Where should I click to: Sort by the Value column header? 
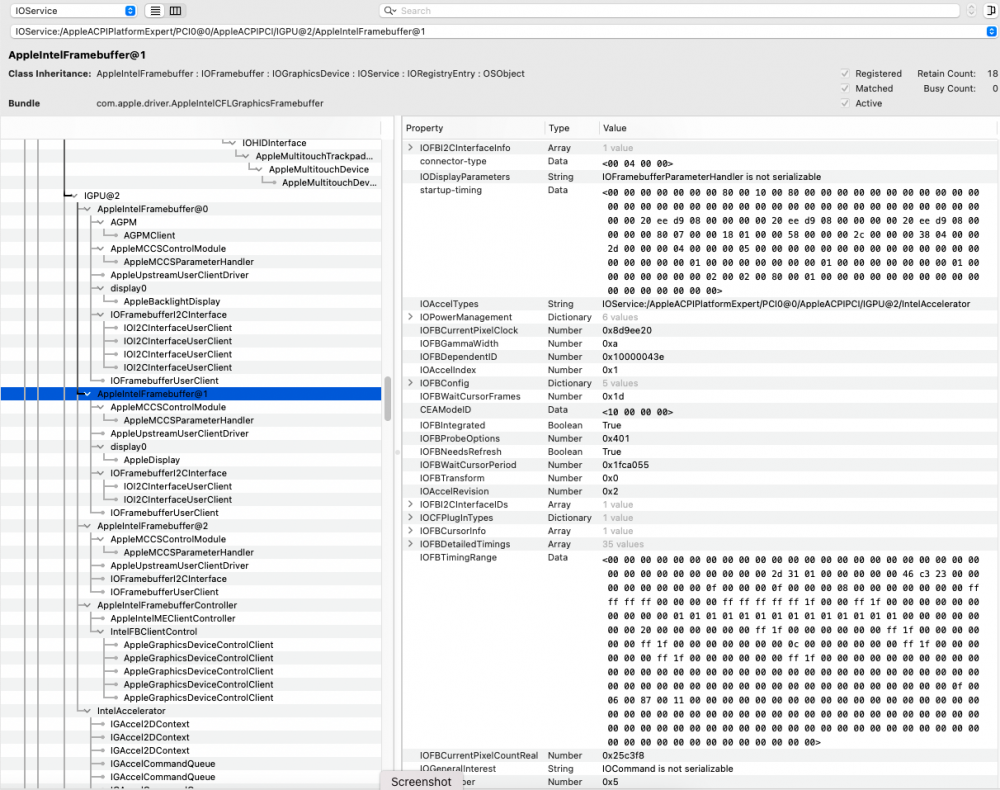coord(797,128)
